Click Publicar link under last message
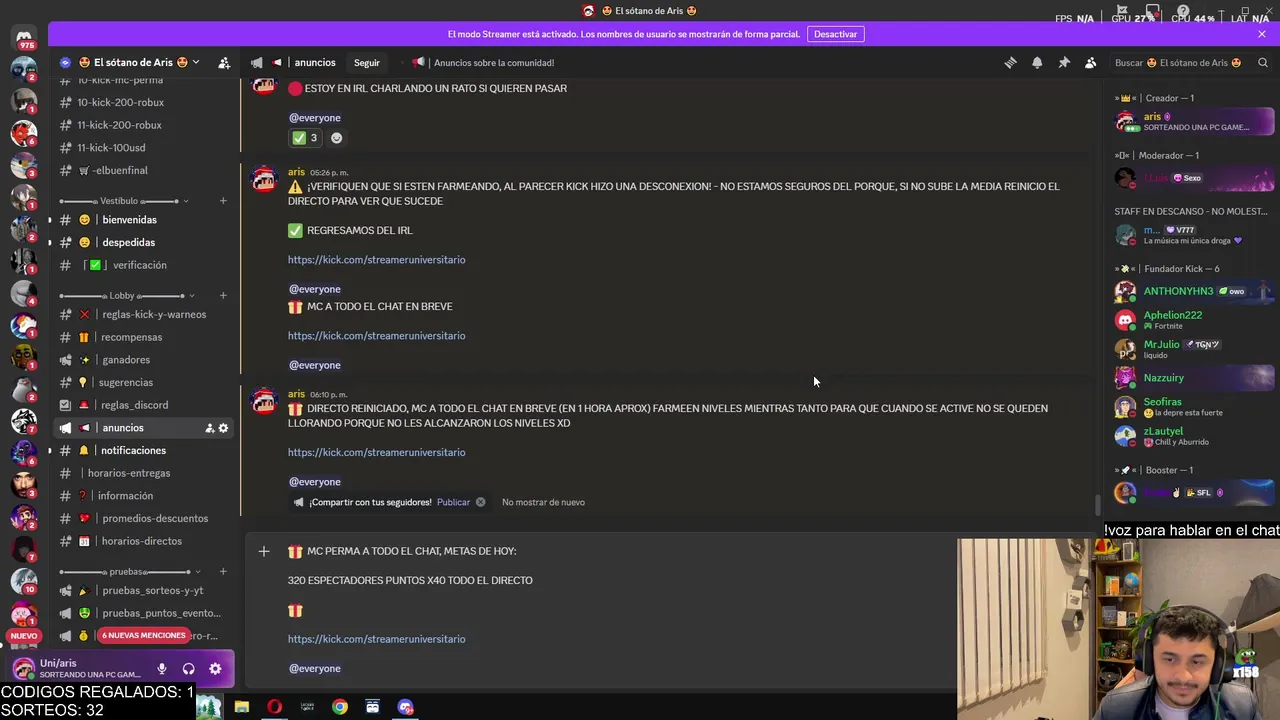The height and width of the screenshot is (720, 1280). [453, 502]
